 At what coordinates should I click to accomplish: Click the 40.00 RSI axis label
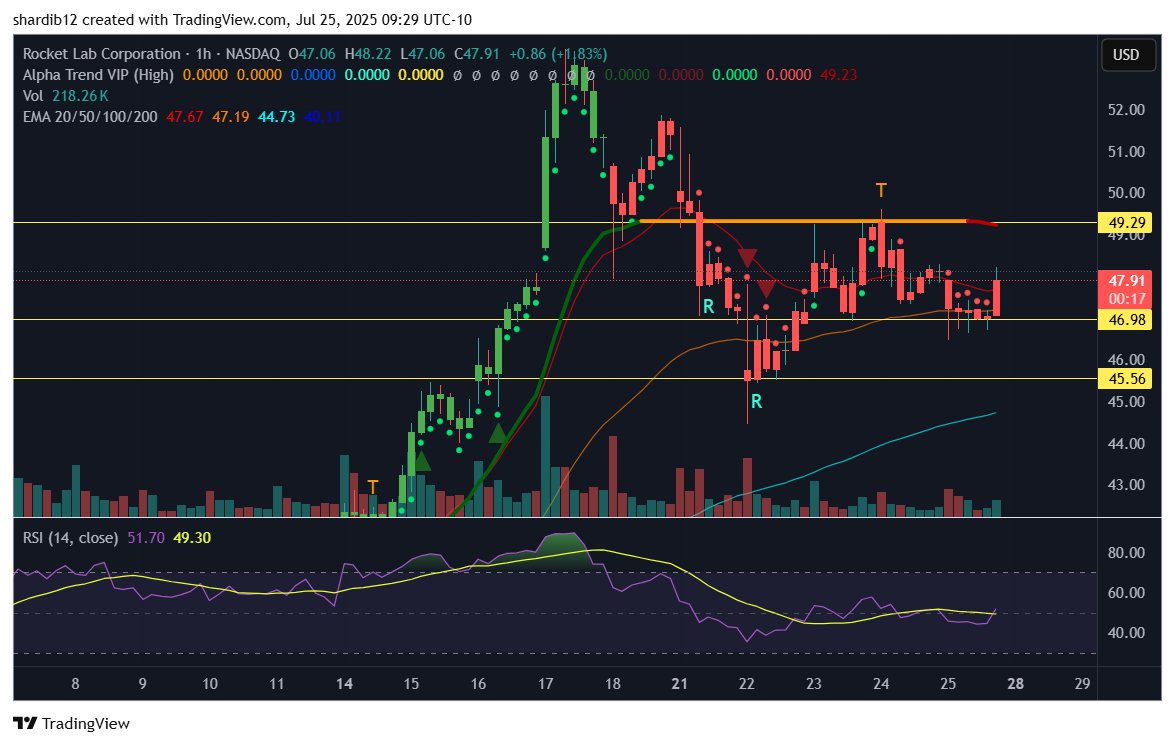(1126, 633)
